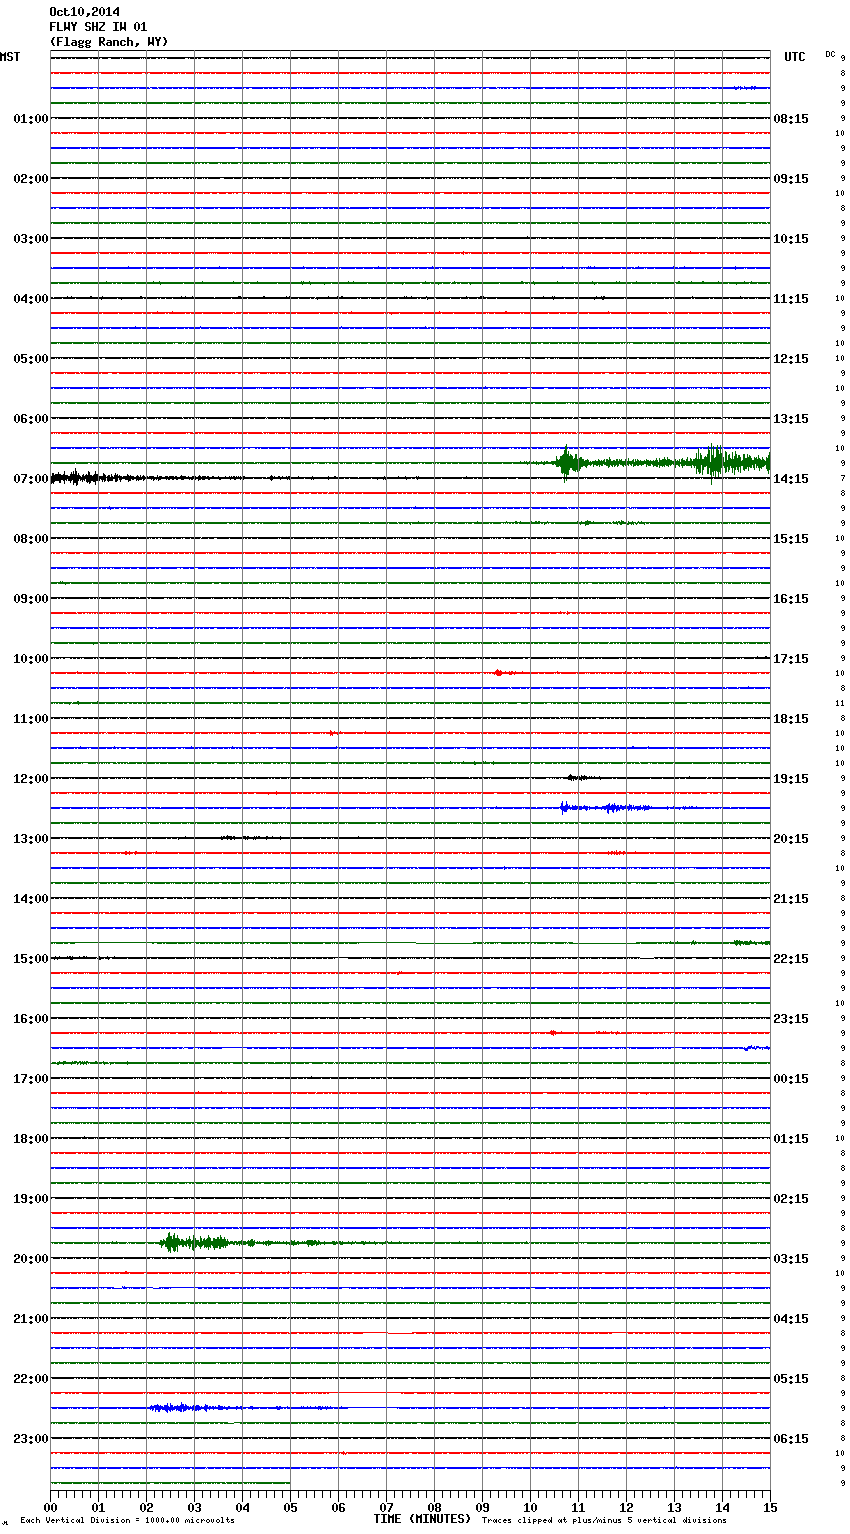
Task: Click the TIME (MINUTES) axis title
Action: point(422,1519)
